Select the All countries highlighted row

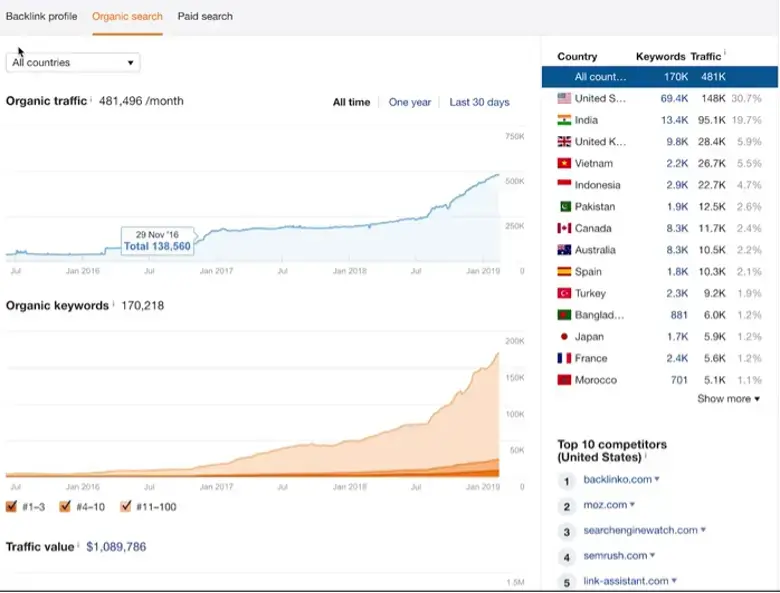click(x=660, y=77)
